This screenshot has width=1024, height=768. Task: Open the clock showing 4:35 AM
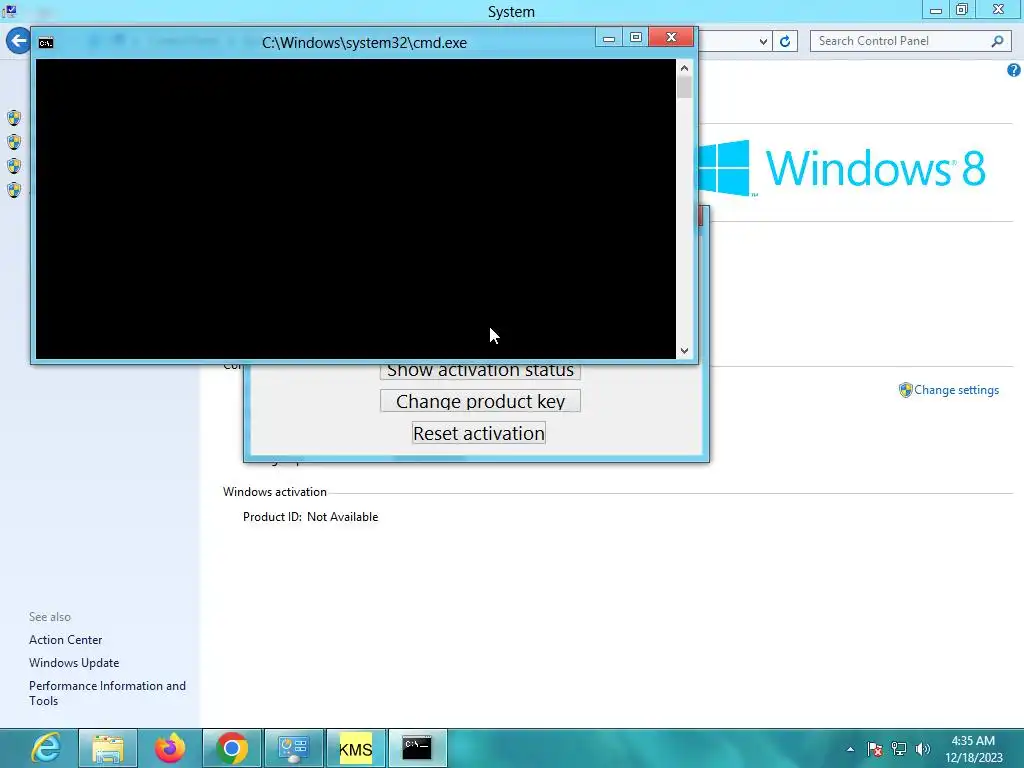click(x=973, y=749)
